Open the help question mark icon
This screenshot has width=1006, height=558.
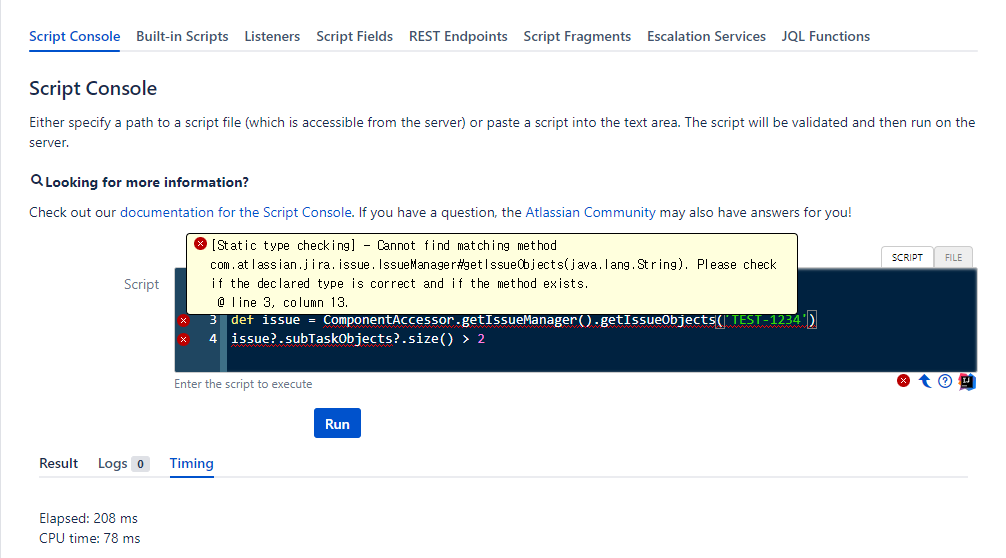click(945, 381)
